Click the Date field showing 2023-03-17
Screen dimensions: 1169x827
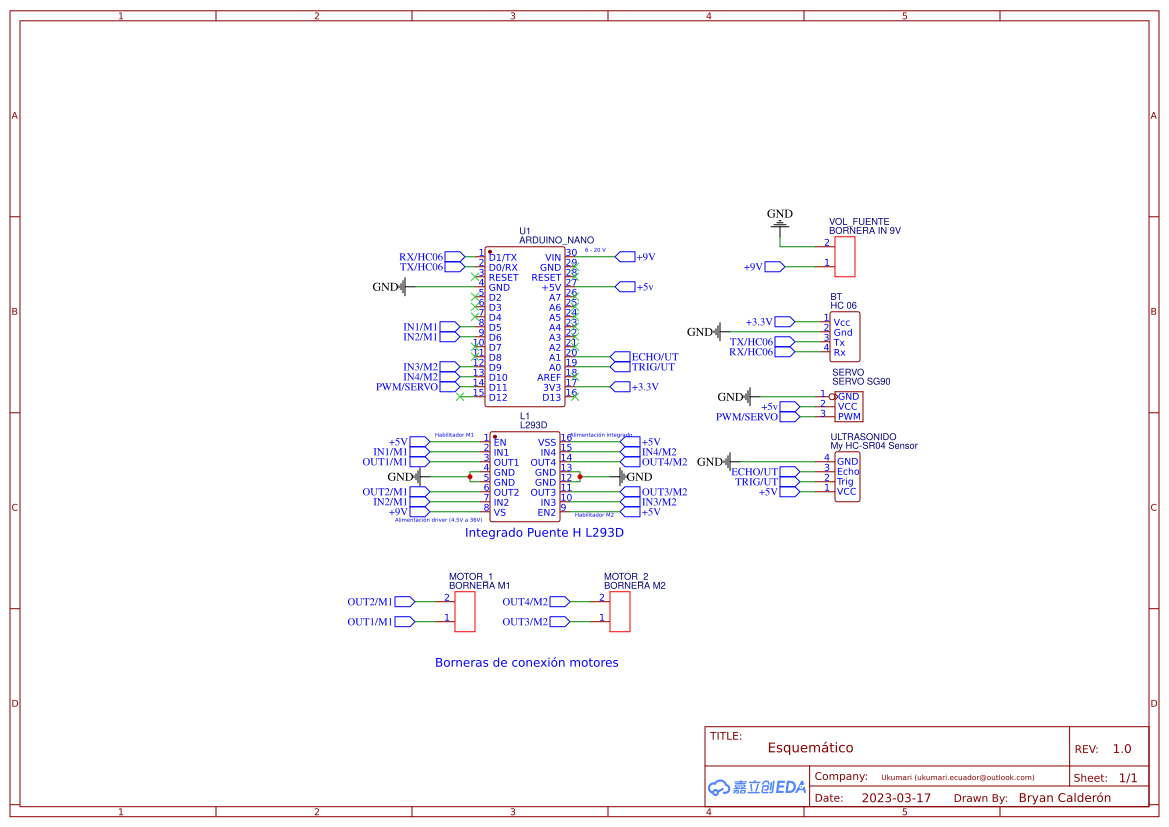pos(895,797)
